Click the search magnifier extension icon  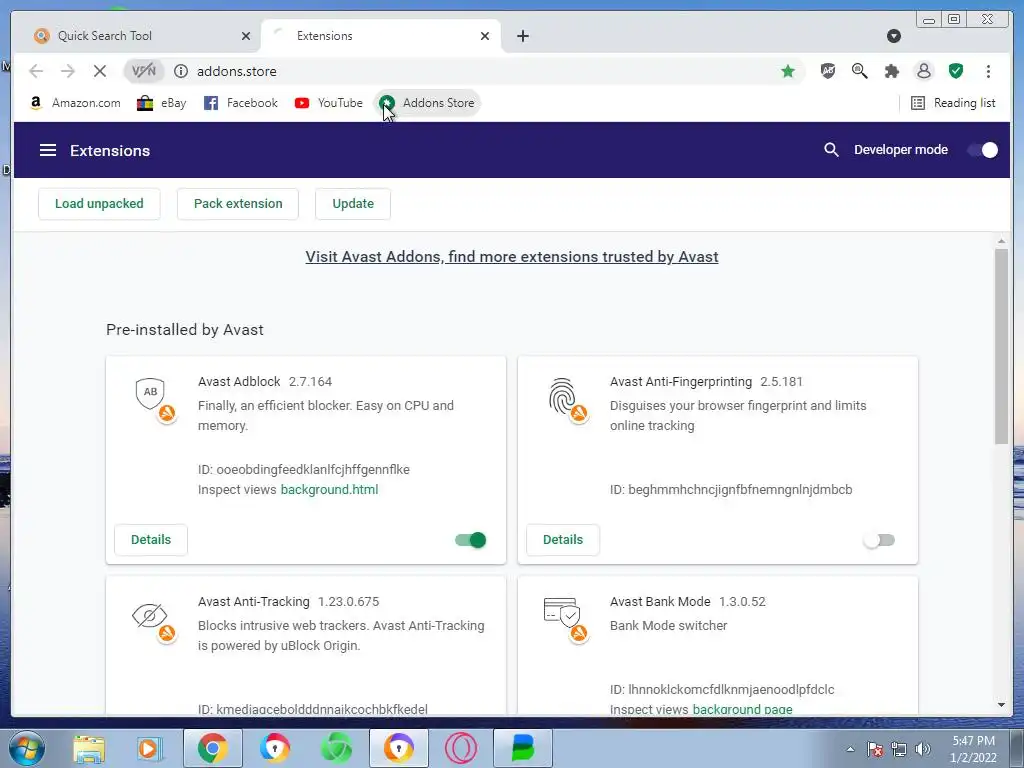click(859, 71)
